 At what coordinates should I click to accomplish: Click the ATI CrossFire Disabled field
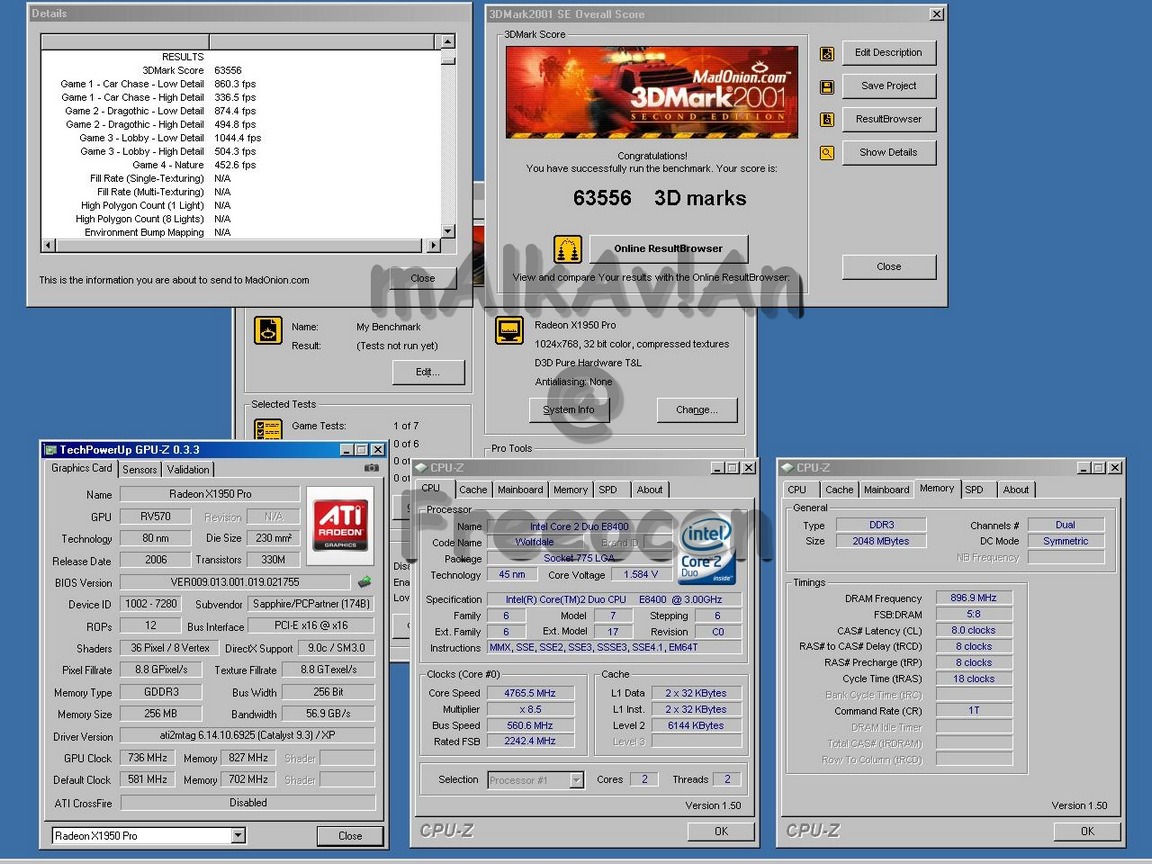point(248,803)
